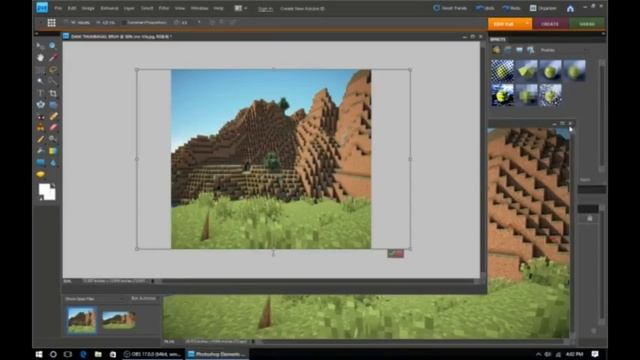Click the reference point location grid
The width and height of the screenshot is (640, 360).
coord(51,23)
